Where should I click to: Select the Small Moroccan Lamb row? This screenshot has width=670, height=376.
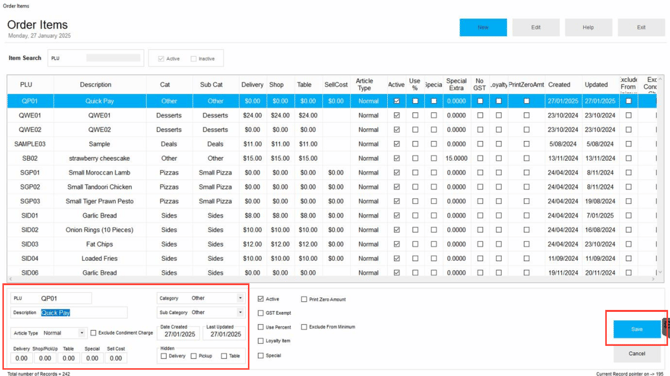tap(332, 173)
